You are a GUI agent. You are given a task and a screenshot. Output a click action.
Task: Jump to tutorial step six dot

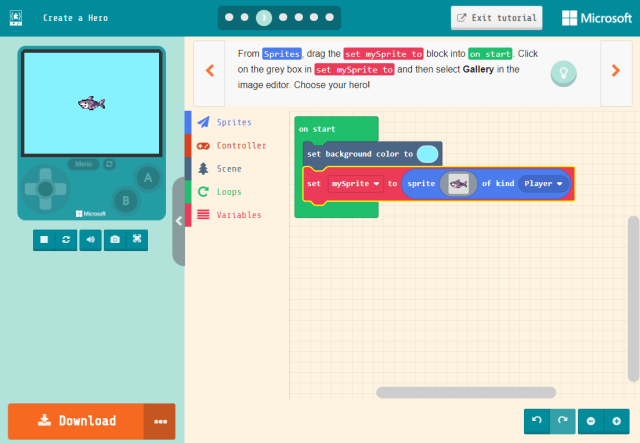[314, 17]
